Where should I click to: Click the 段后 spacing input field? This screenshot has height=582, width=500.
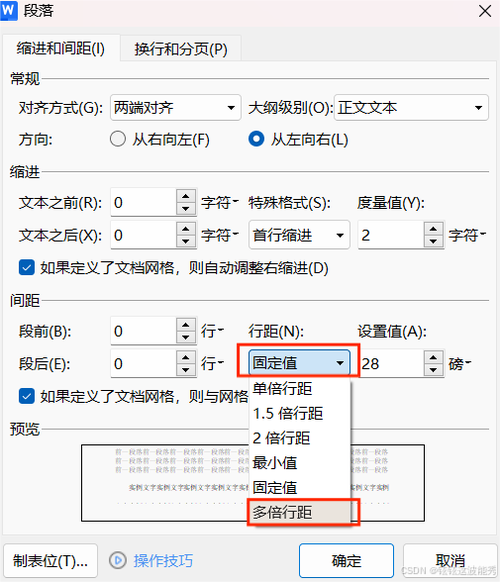[x=143, y=363]
